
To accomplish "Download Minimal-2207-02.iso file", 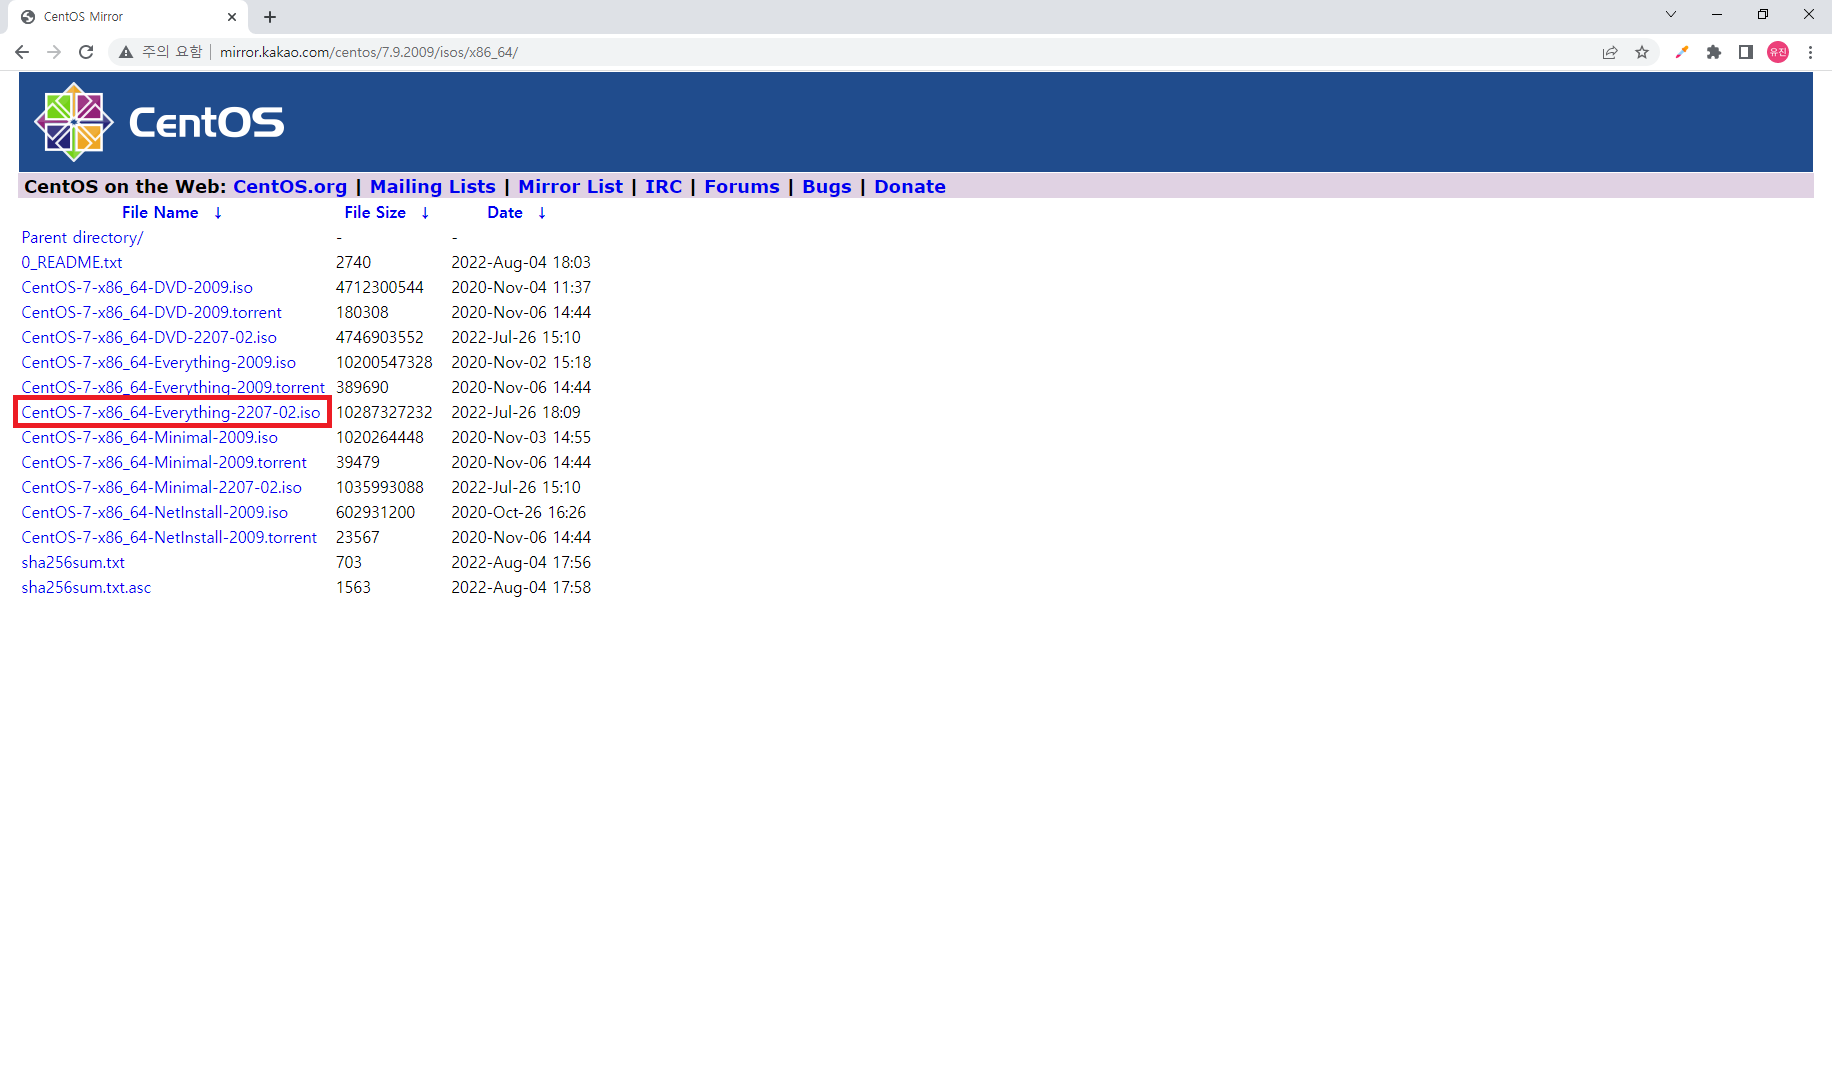I will [162, 488].
